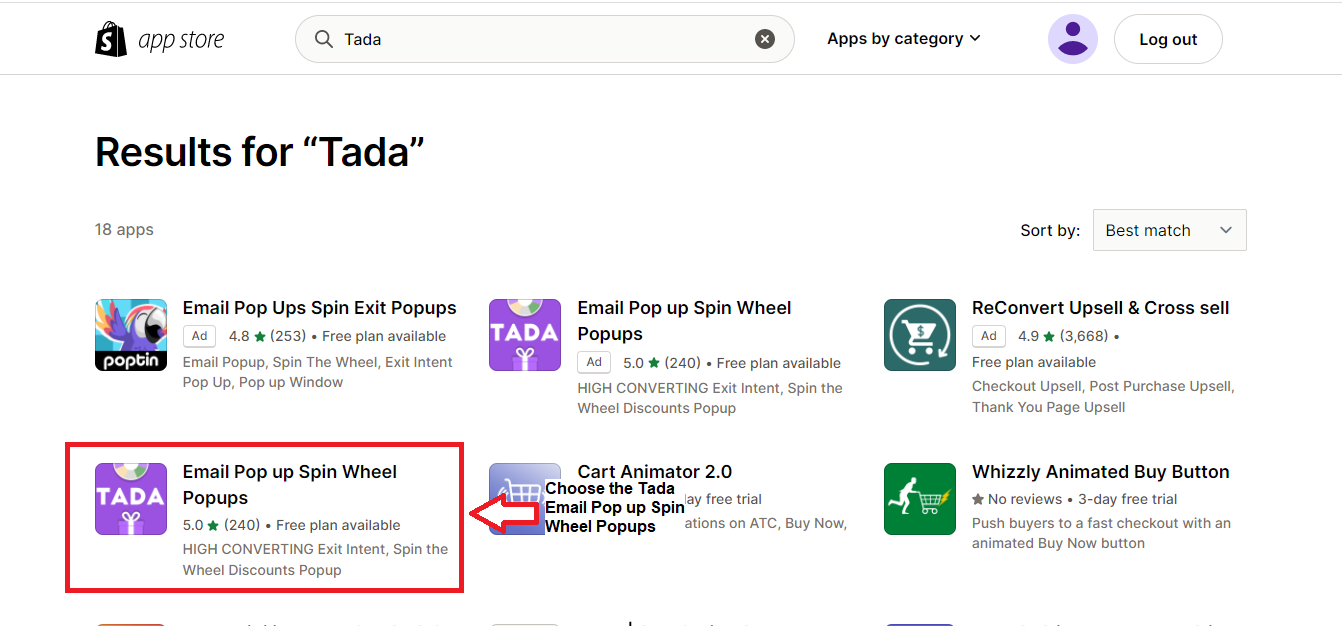Open the Shopify app store logo

pyautogui.click(x=160, y=39)
